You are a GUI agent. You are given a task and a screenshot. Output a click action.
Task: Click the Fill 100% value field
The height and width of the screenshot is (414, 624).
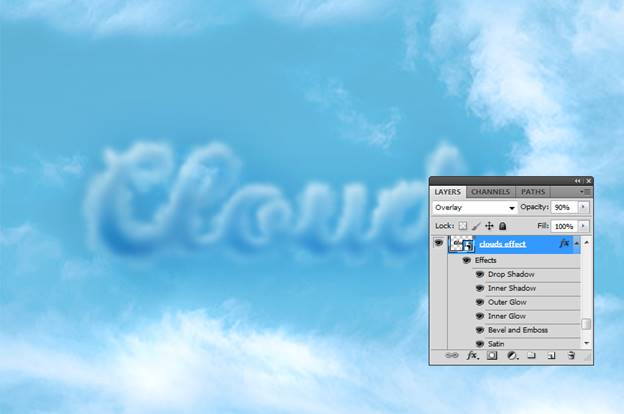pos(565,226)
